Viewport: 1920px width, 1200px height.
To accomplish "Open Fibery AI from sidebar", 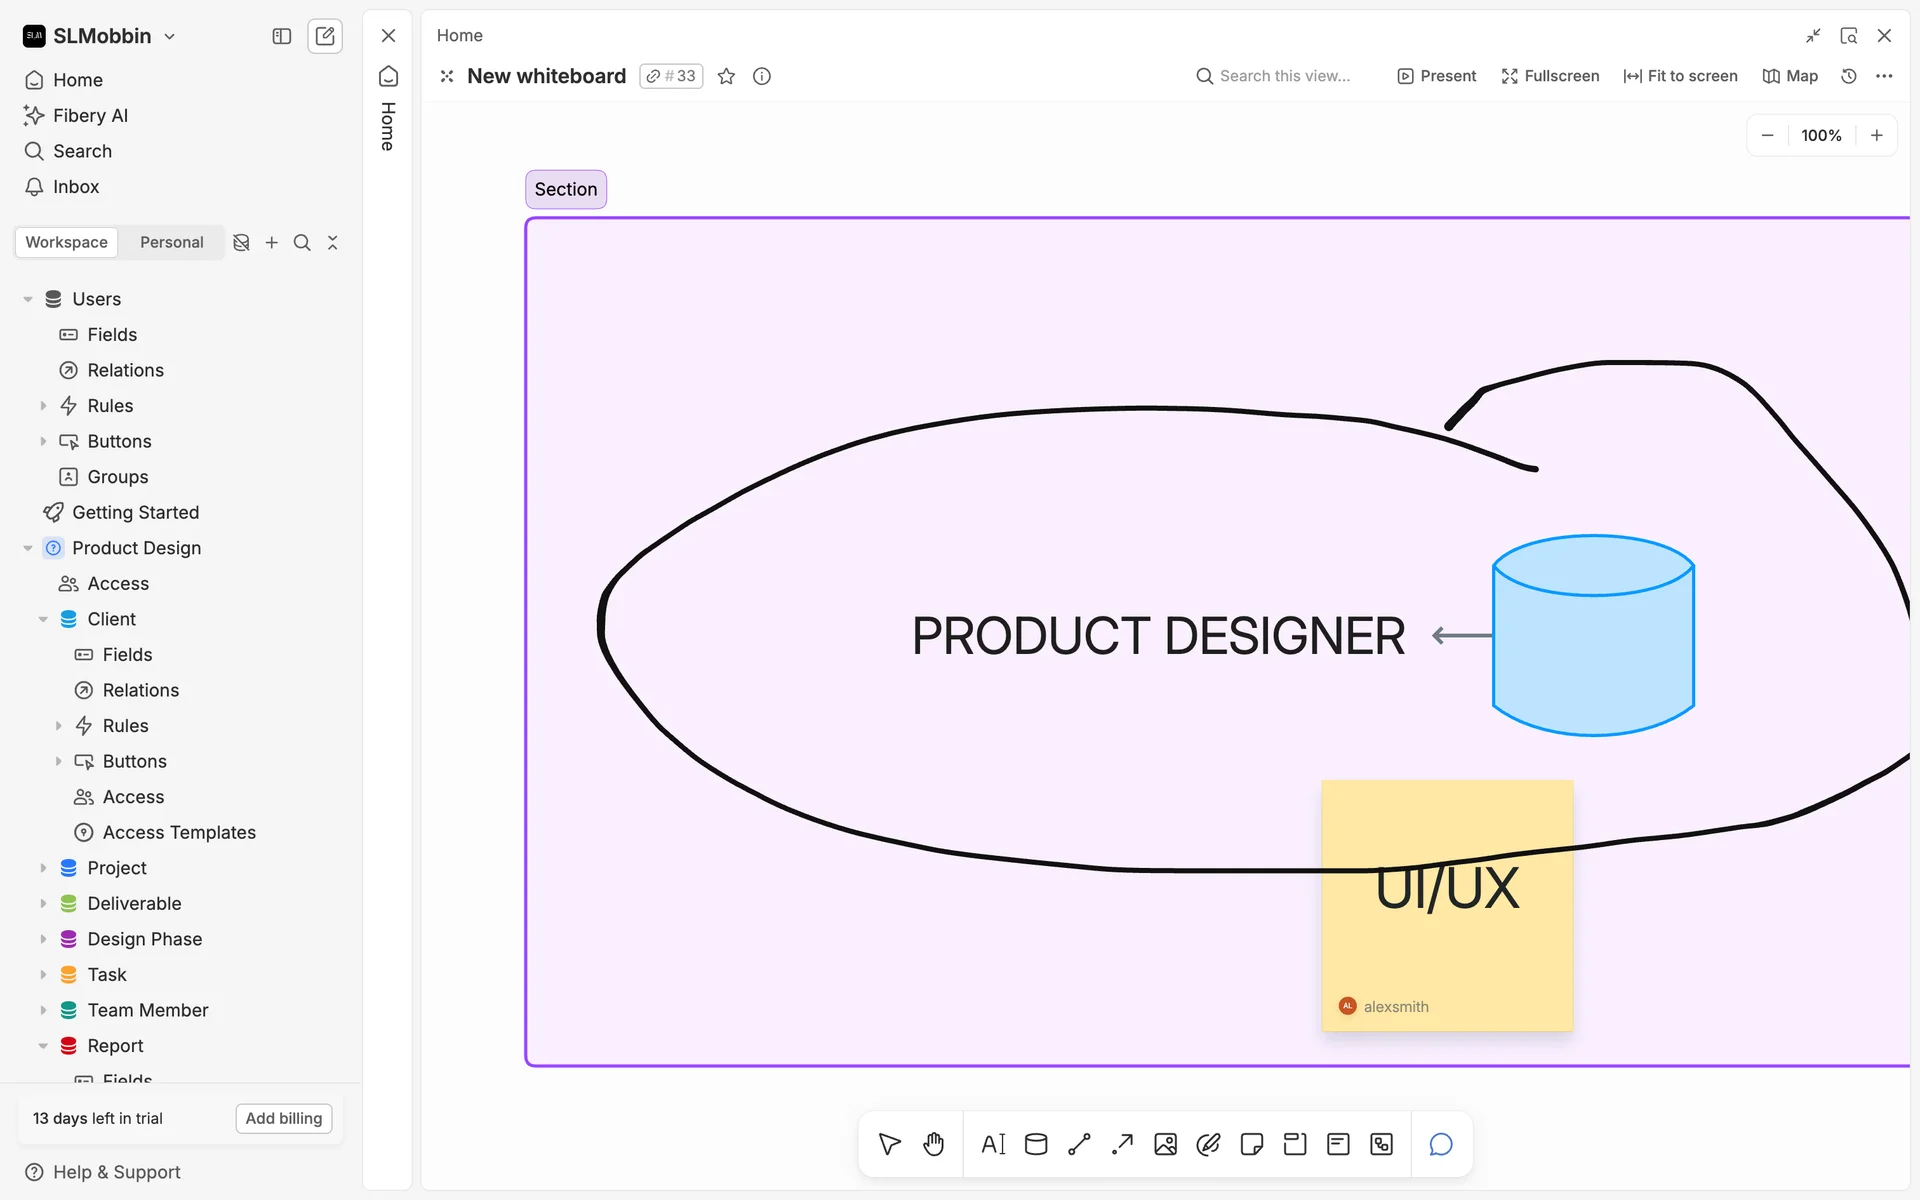I will point(90,115).
